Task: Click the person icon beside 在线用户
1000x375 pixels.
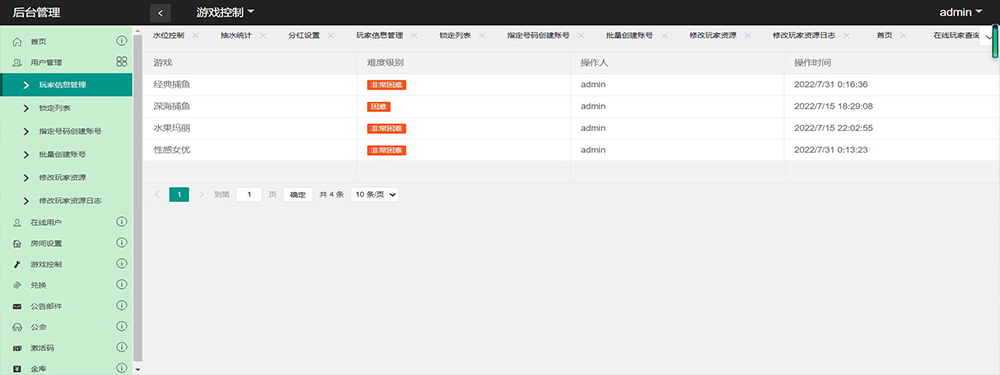Action: tap(17, 223)
